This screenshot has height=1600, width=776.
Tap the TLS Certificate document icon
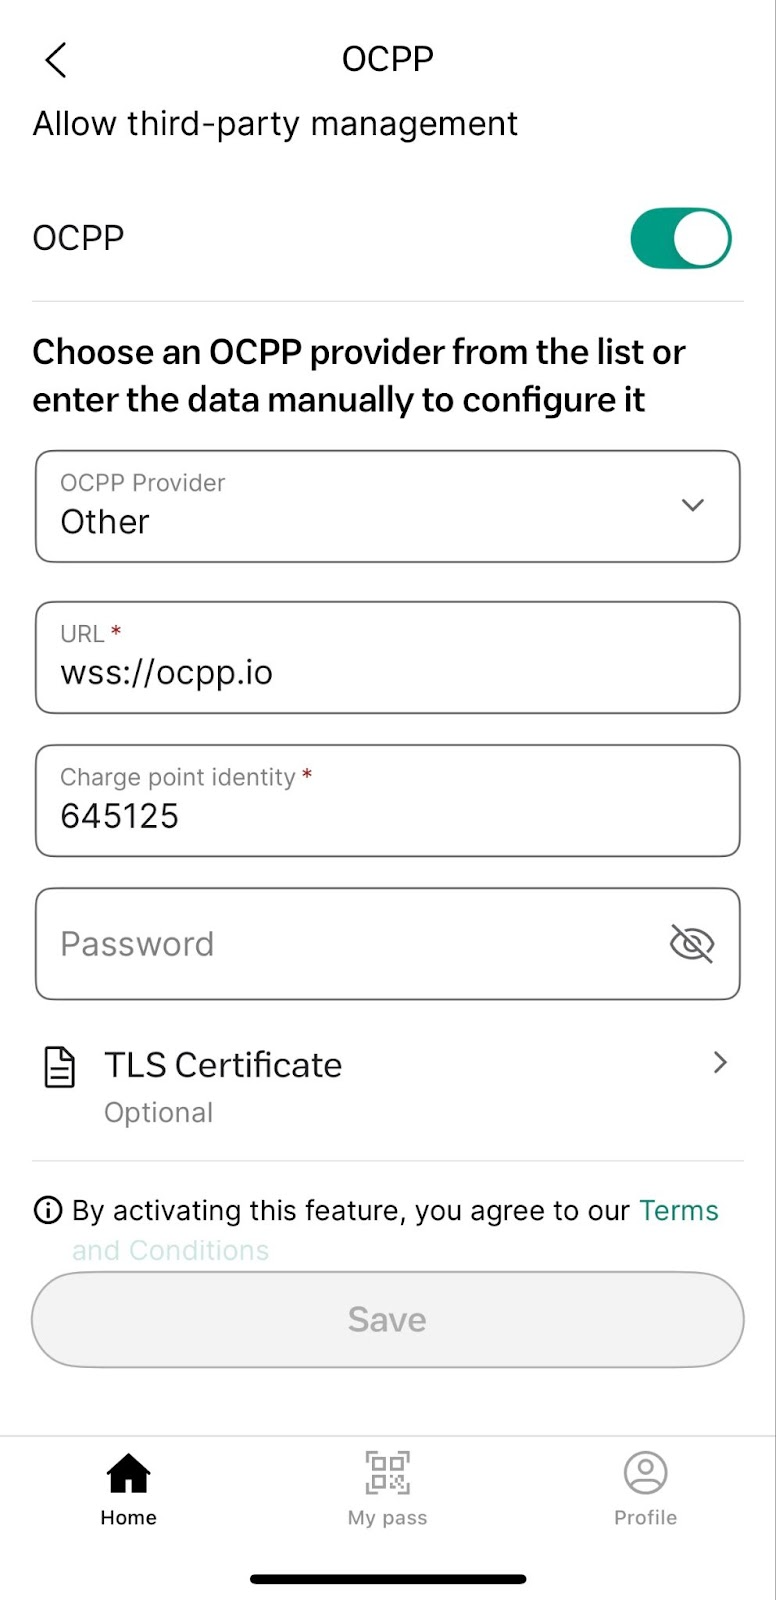(60, 1067)
